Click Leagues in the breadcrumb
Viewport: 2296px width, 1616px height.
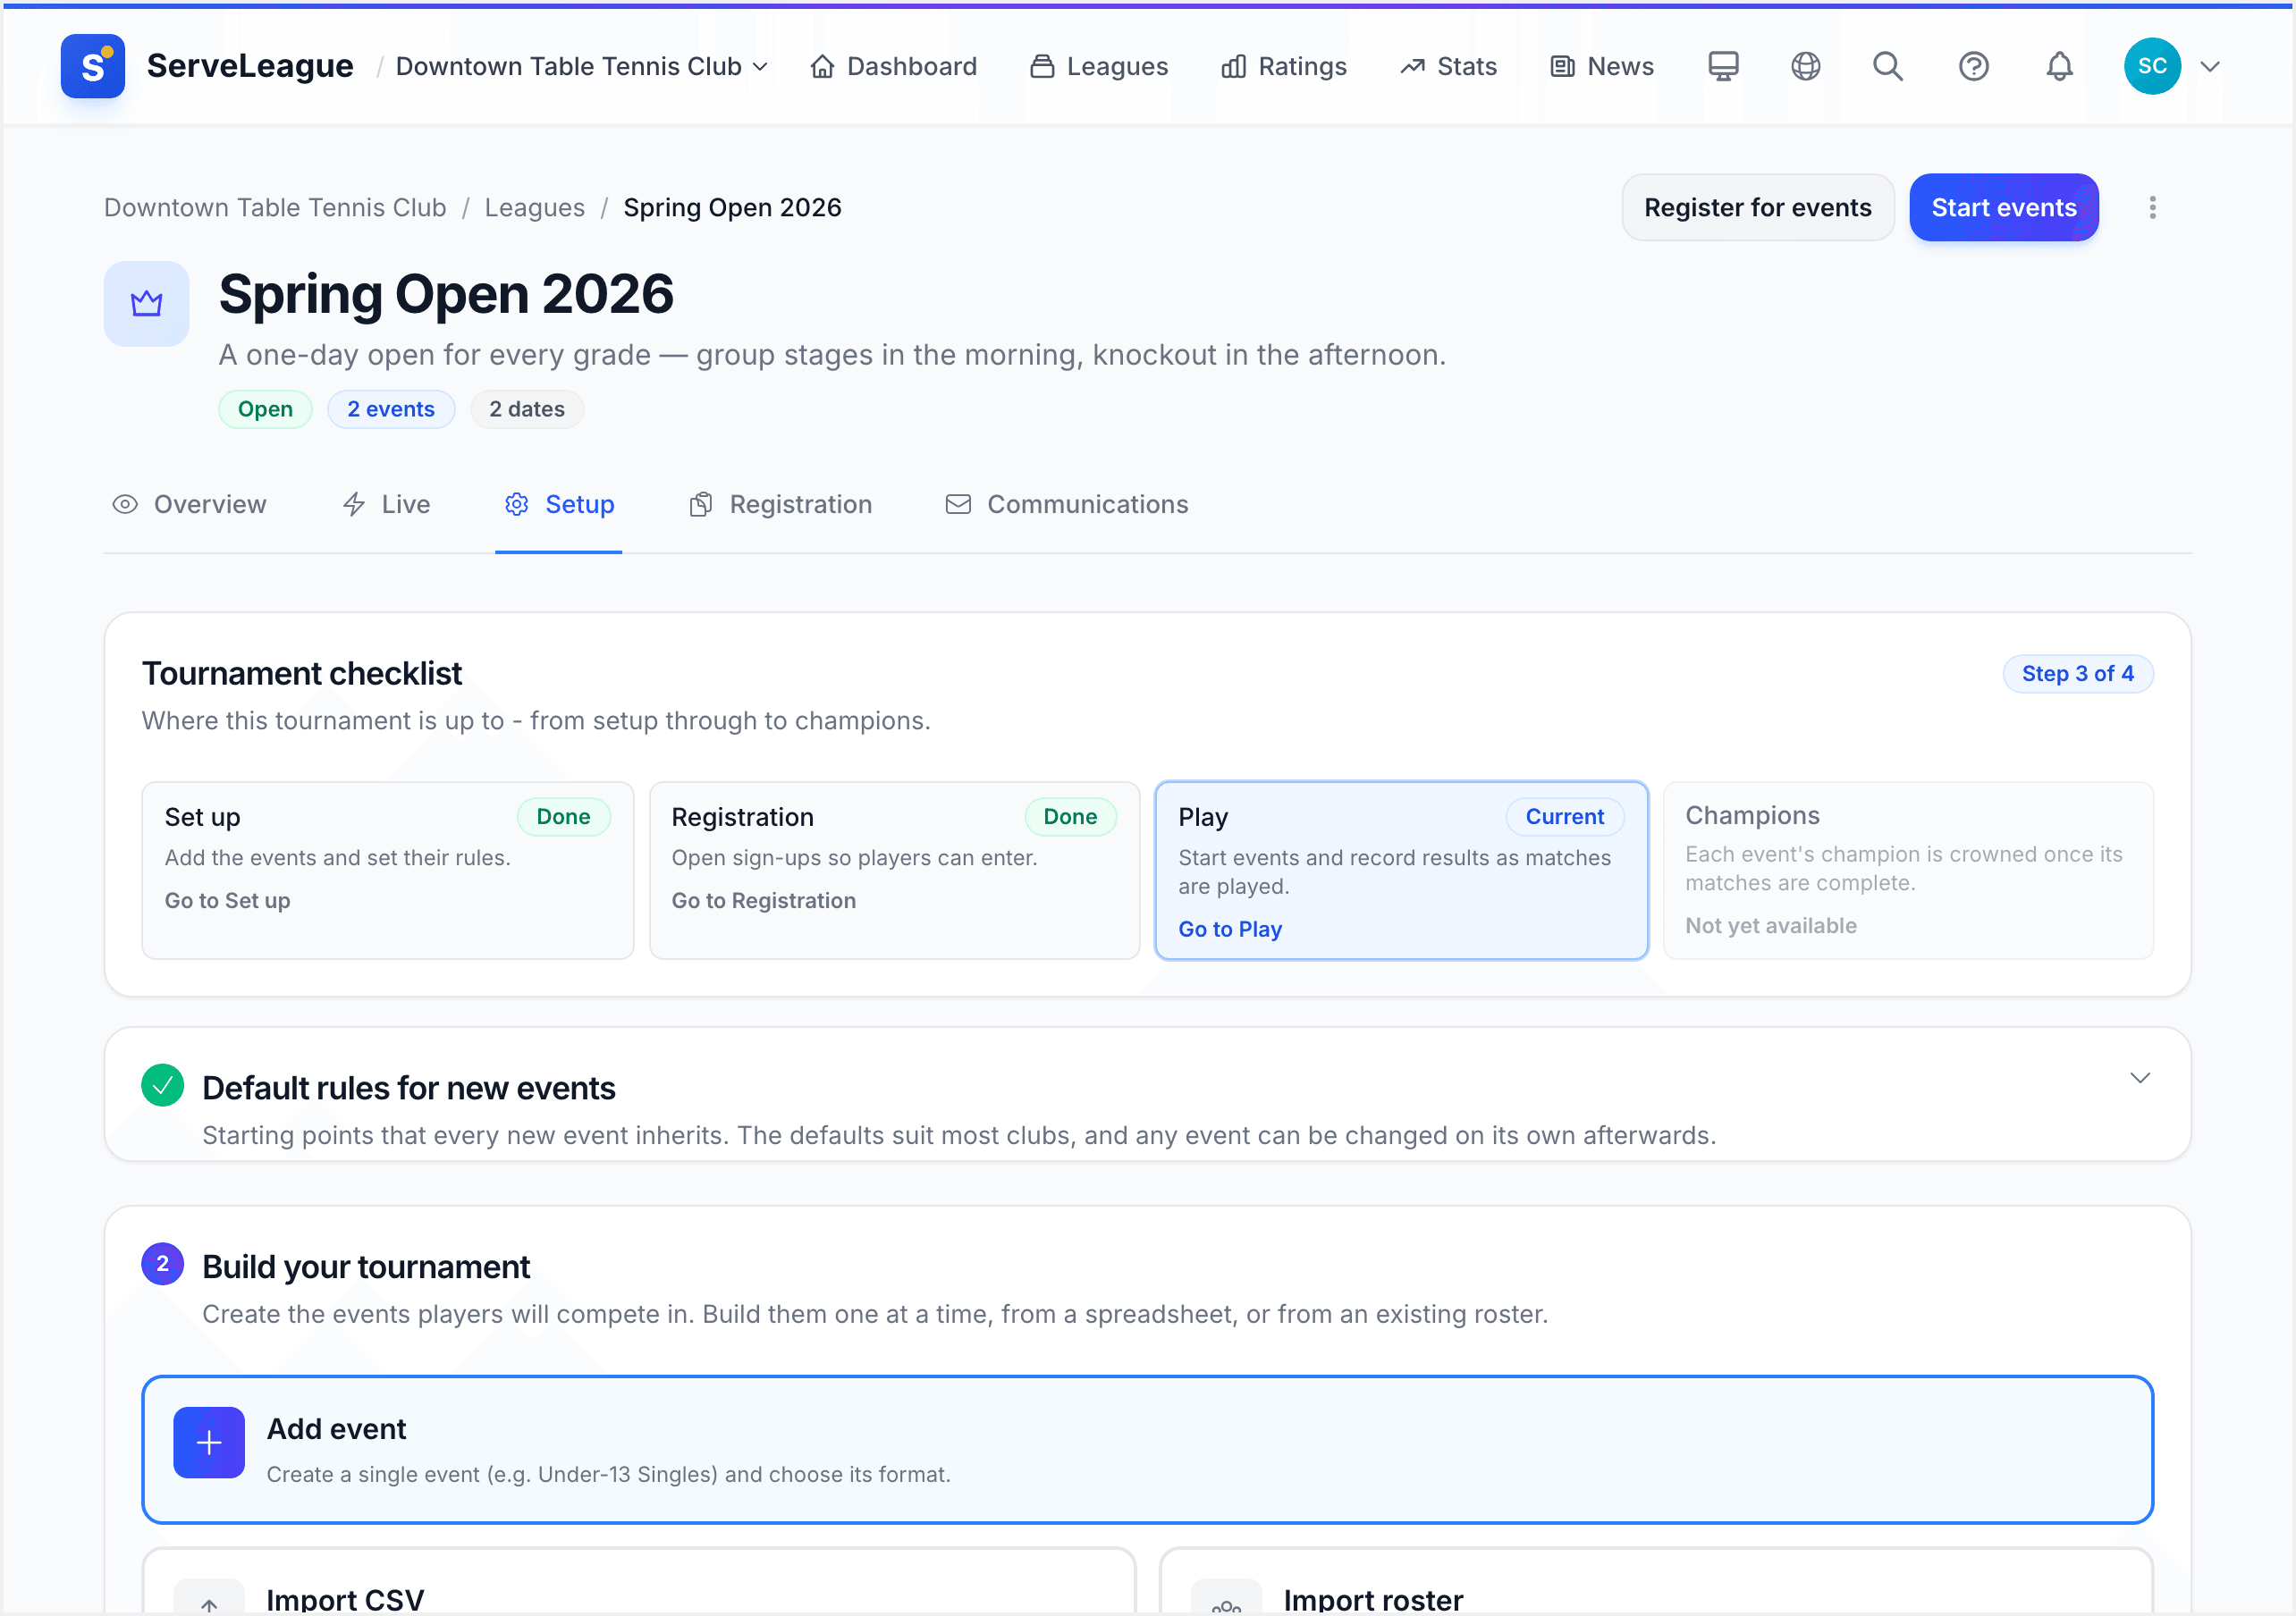(x=535, y=207)
